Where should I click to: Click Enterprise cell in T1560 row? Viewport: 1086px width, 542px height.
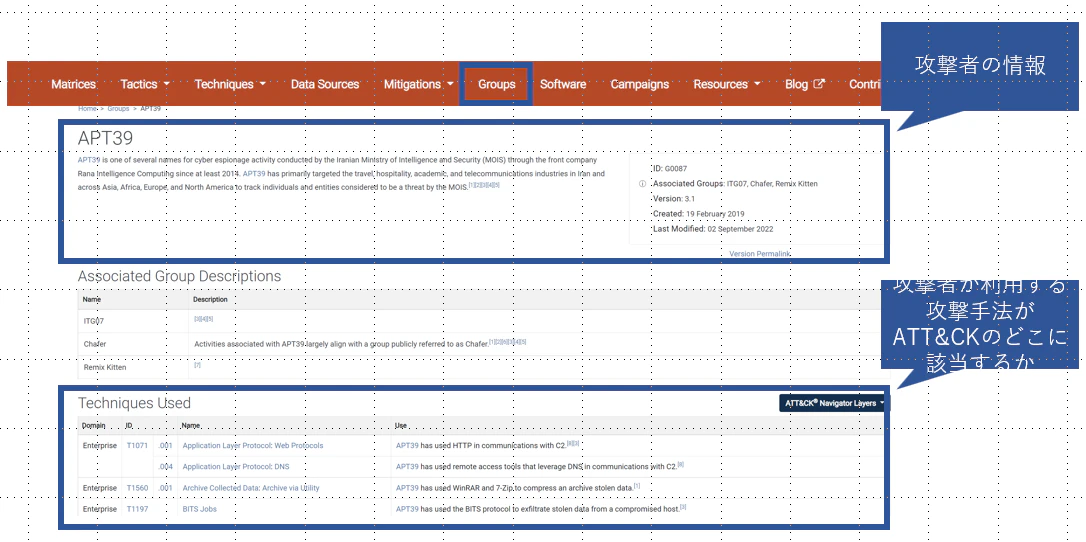click(100, 488)
